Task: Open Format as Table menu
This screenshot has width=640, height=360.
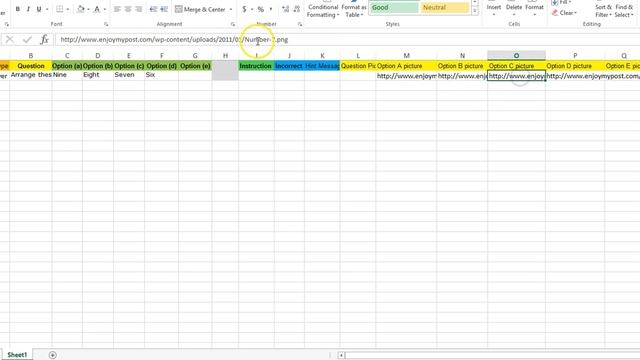Action: (x=354, y=10)
